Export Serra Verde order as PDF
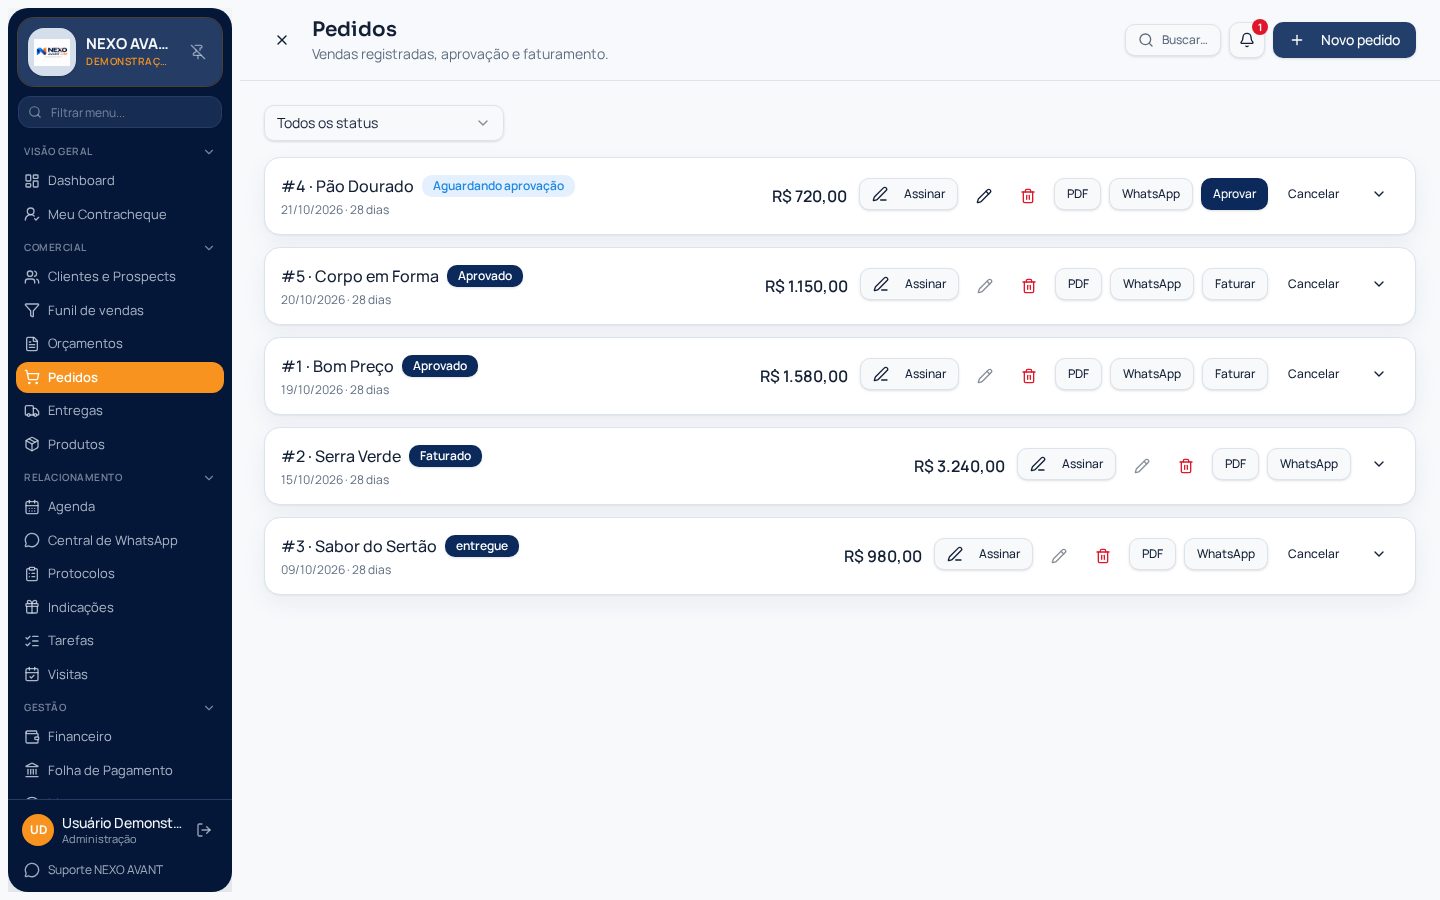This screenshot has height=900, width=1440. (1235, 464)
